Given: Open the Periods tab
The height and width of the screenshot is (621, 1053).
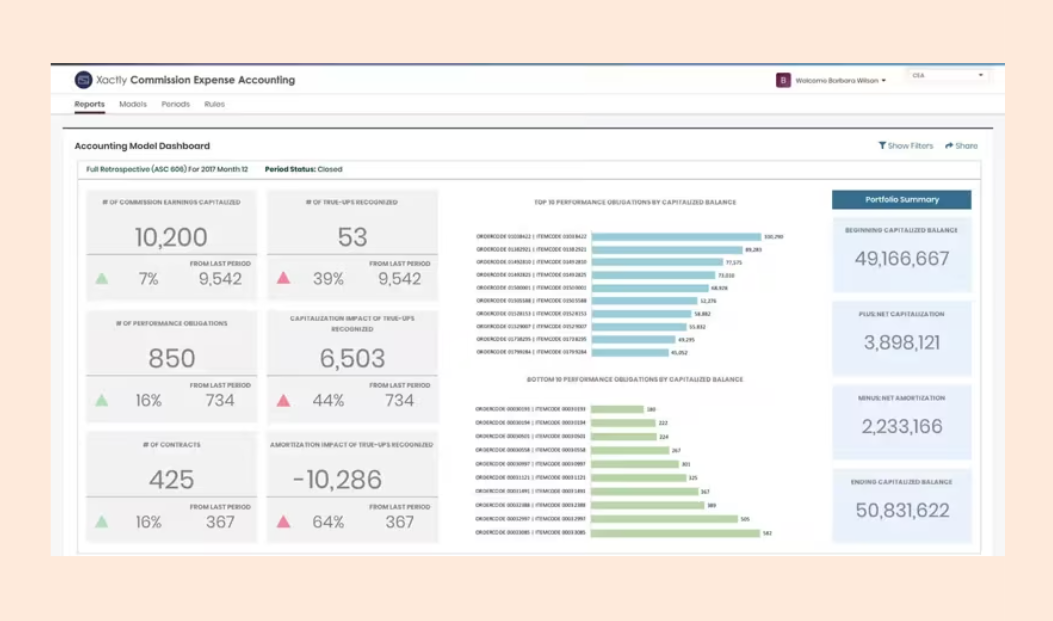Looking at the screenshot, I should point(175,104).
